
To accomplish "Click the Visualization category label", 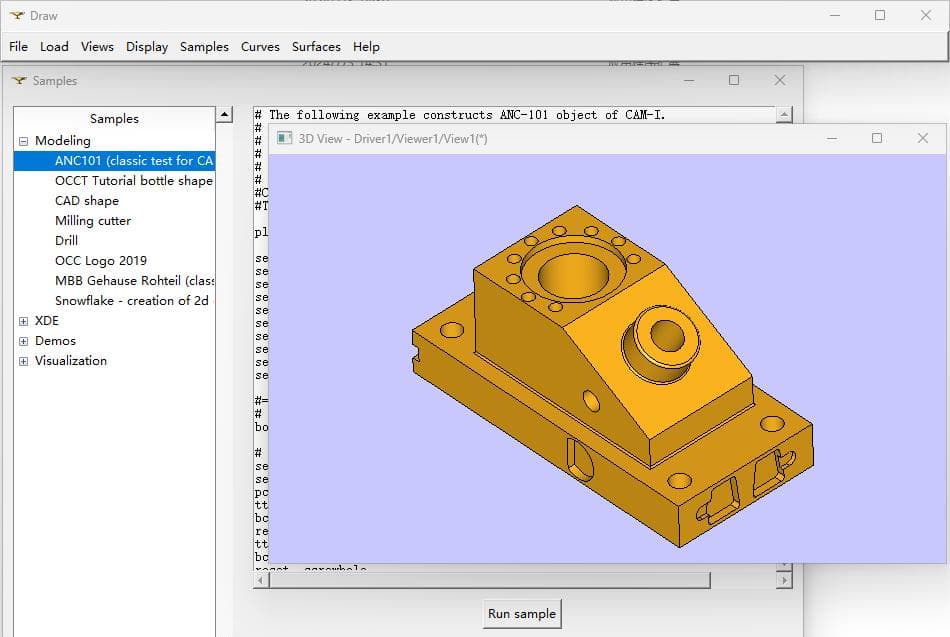I will pos(70,361).
